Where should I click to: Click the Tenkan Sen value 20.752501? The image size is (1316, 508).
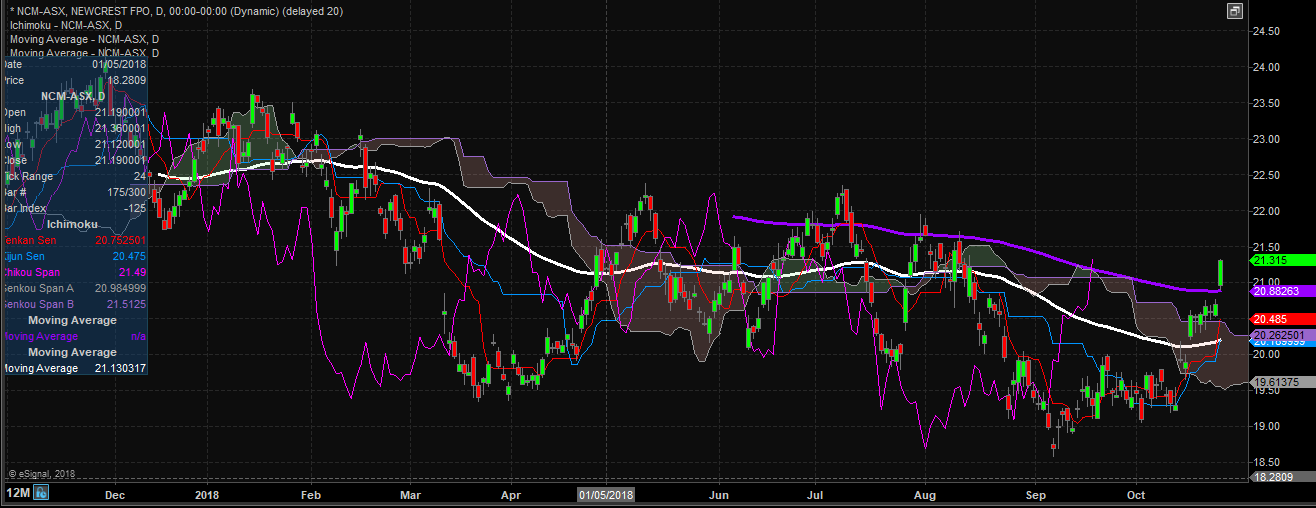tap(120, 240)
